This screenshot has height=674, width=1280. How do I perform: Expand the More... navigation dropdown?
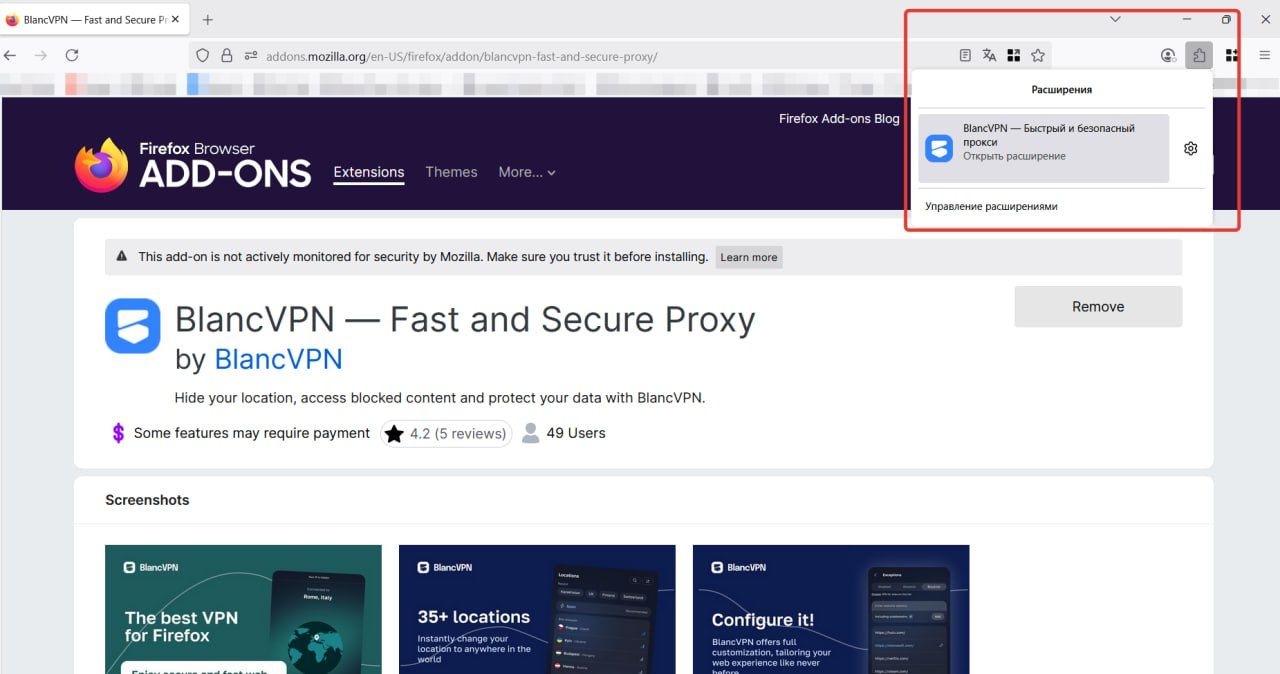tap(527, 172)
